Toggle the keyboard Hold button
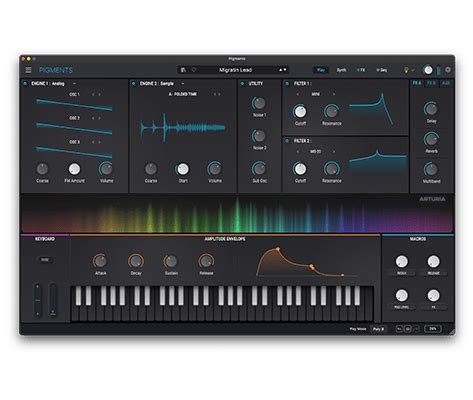 pyautogui.click(x=45, y=260)
